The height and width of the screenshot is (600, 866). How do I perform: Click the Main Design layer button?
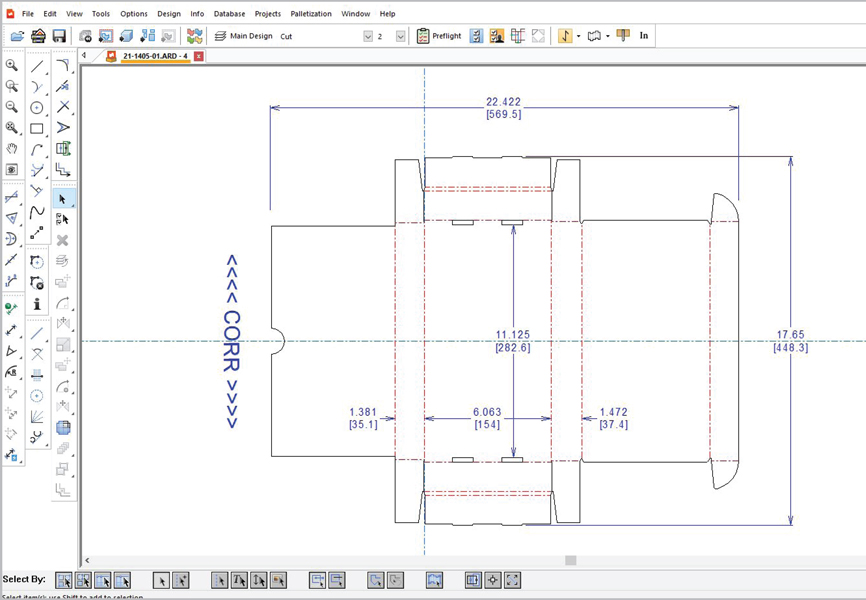tap(243, 36)
